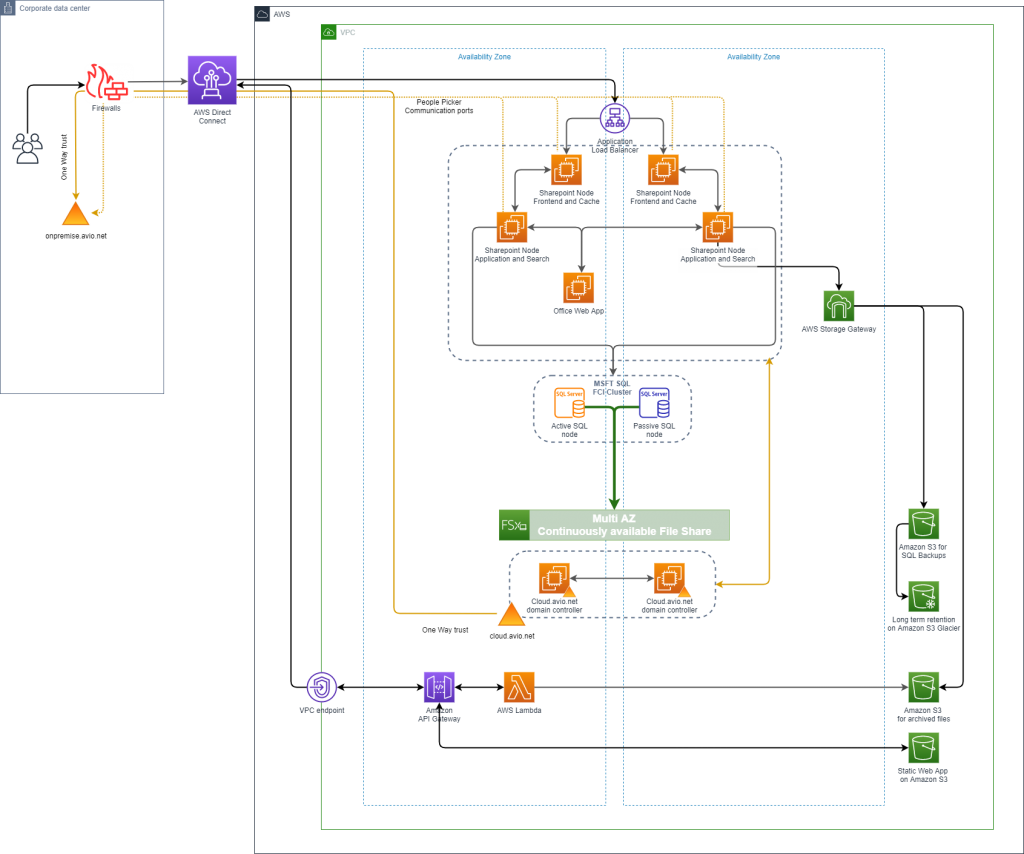Image resolution: width=1024 pixels, height=854 pixels.
Task: Select the VPC endpoint icon
Action: (x=321, y=688)
